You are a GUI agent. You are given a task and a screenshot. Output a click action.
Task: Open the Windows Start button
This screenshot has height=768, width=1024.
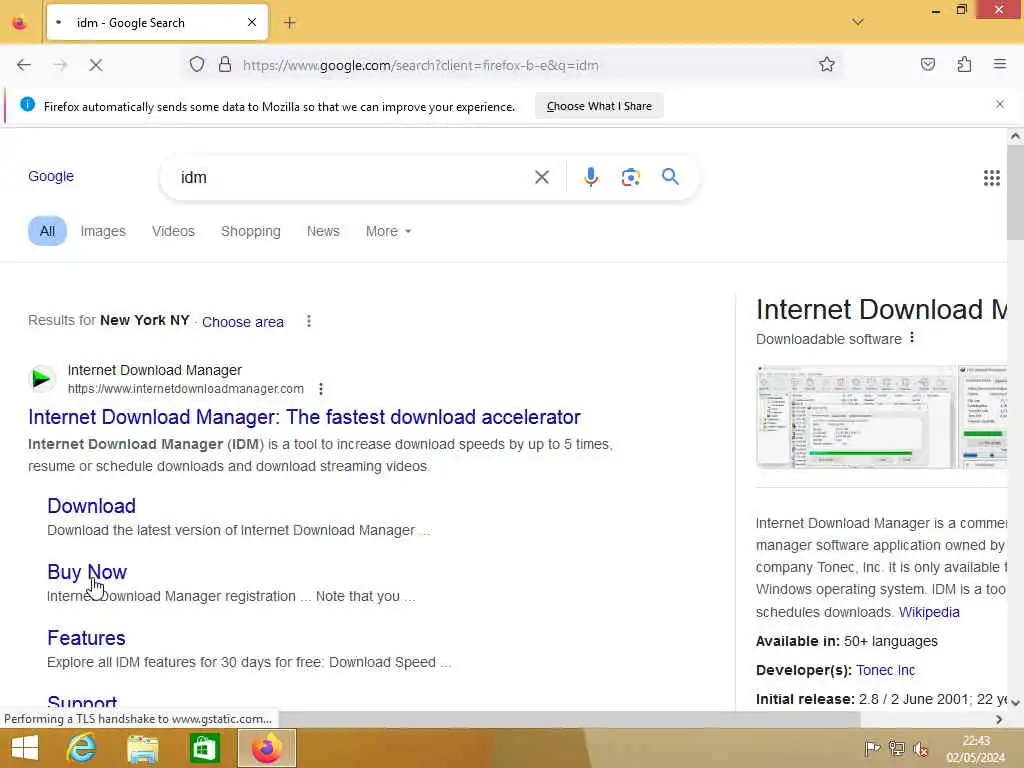click(x=25, y=748)
